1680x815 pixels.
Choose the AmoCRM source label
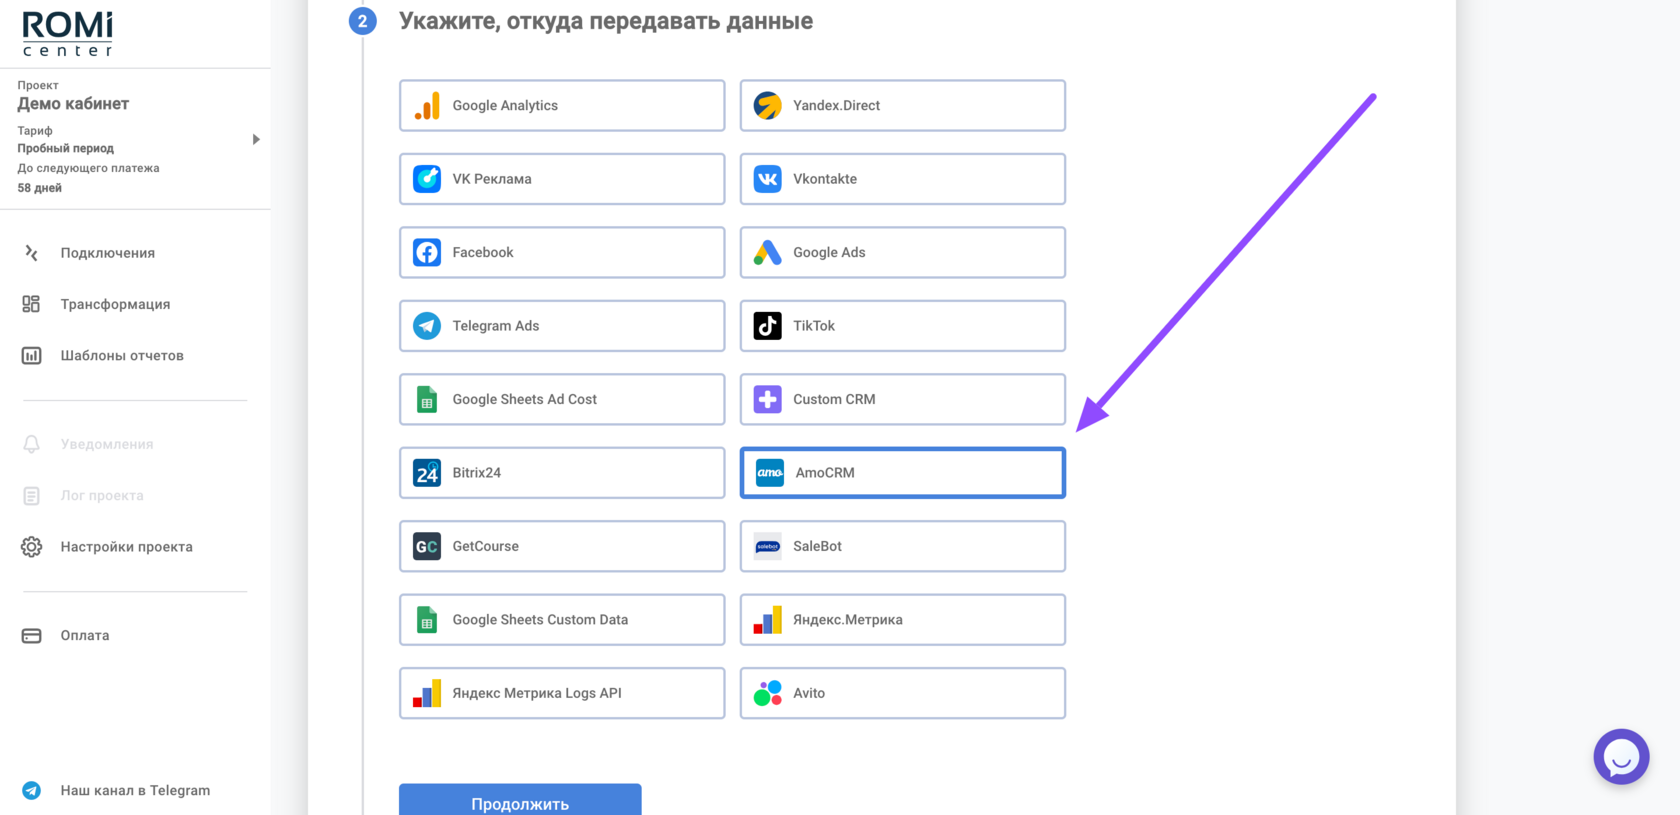[825, 473]
